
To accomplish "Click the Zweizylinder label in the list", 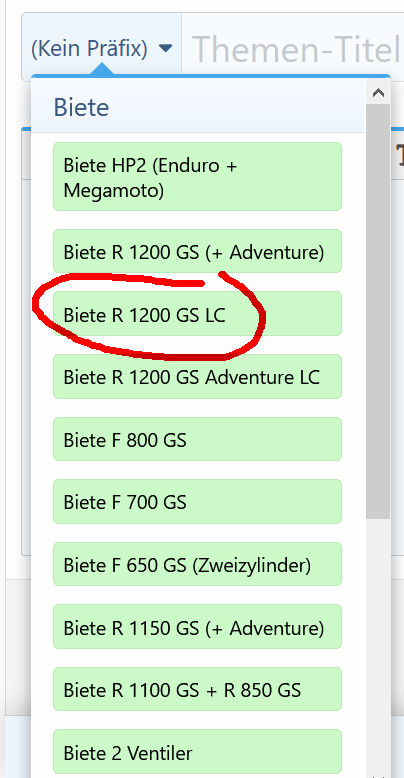I will point(252,565).
